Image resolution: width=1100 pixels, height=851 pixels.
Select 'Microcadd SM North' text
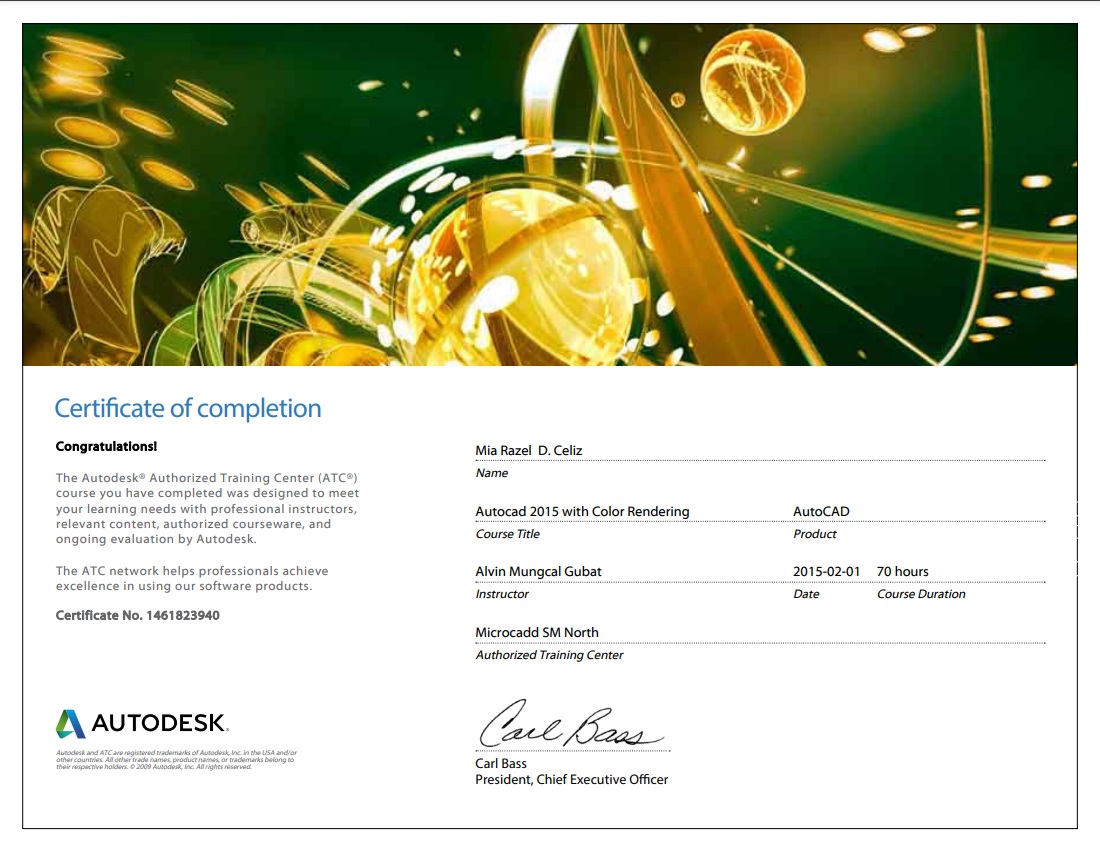(537, 632)
